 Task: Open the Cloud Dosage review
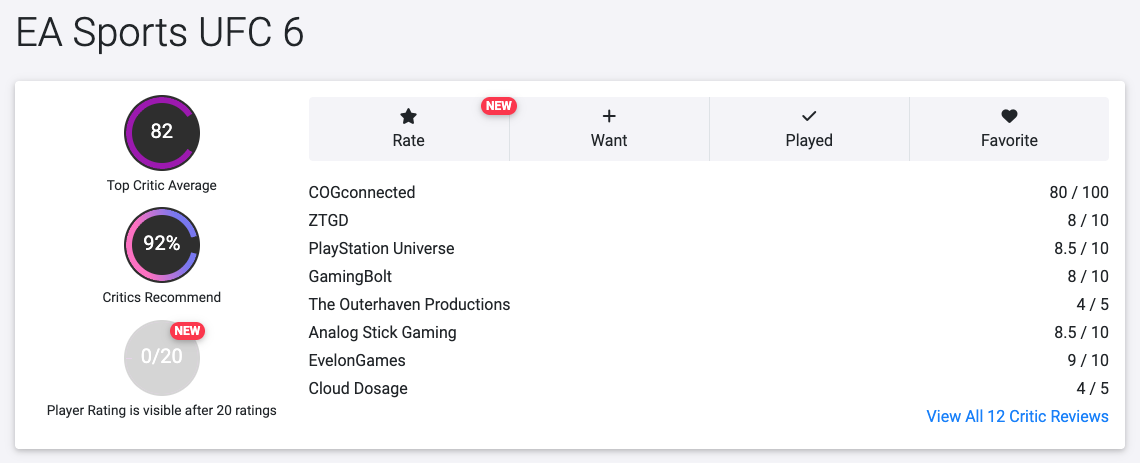coord(358,388)
